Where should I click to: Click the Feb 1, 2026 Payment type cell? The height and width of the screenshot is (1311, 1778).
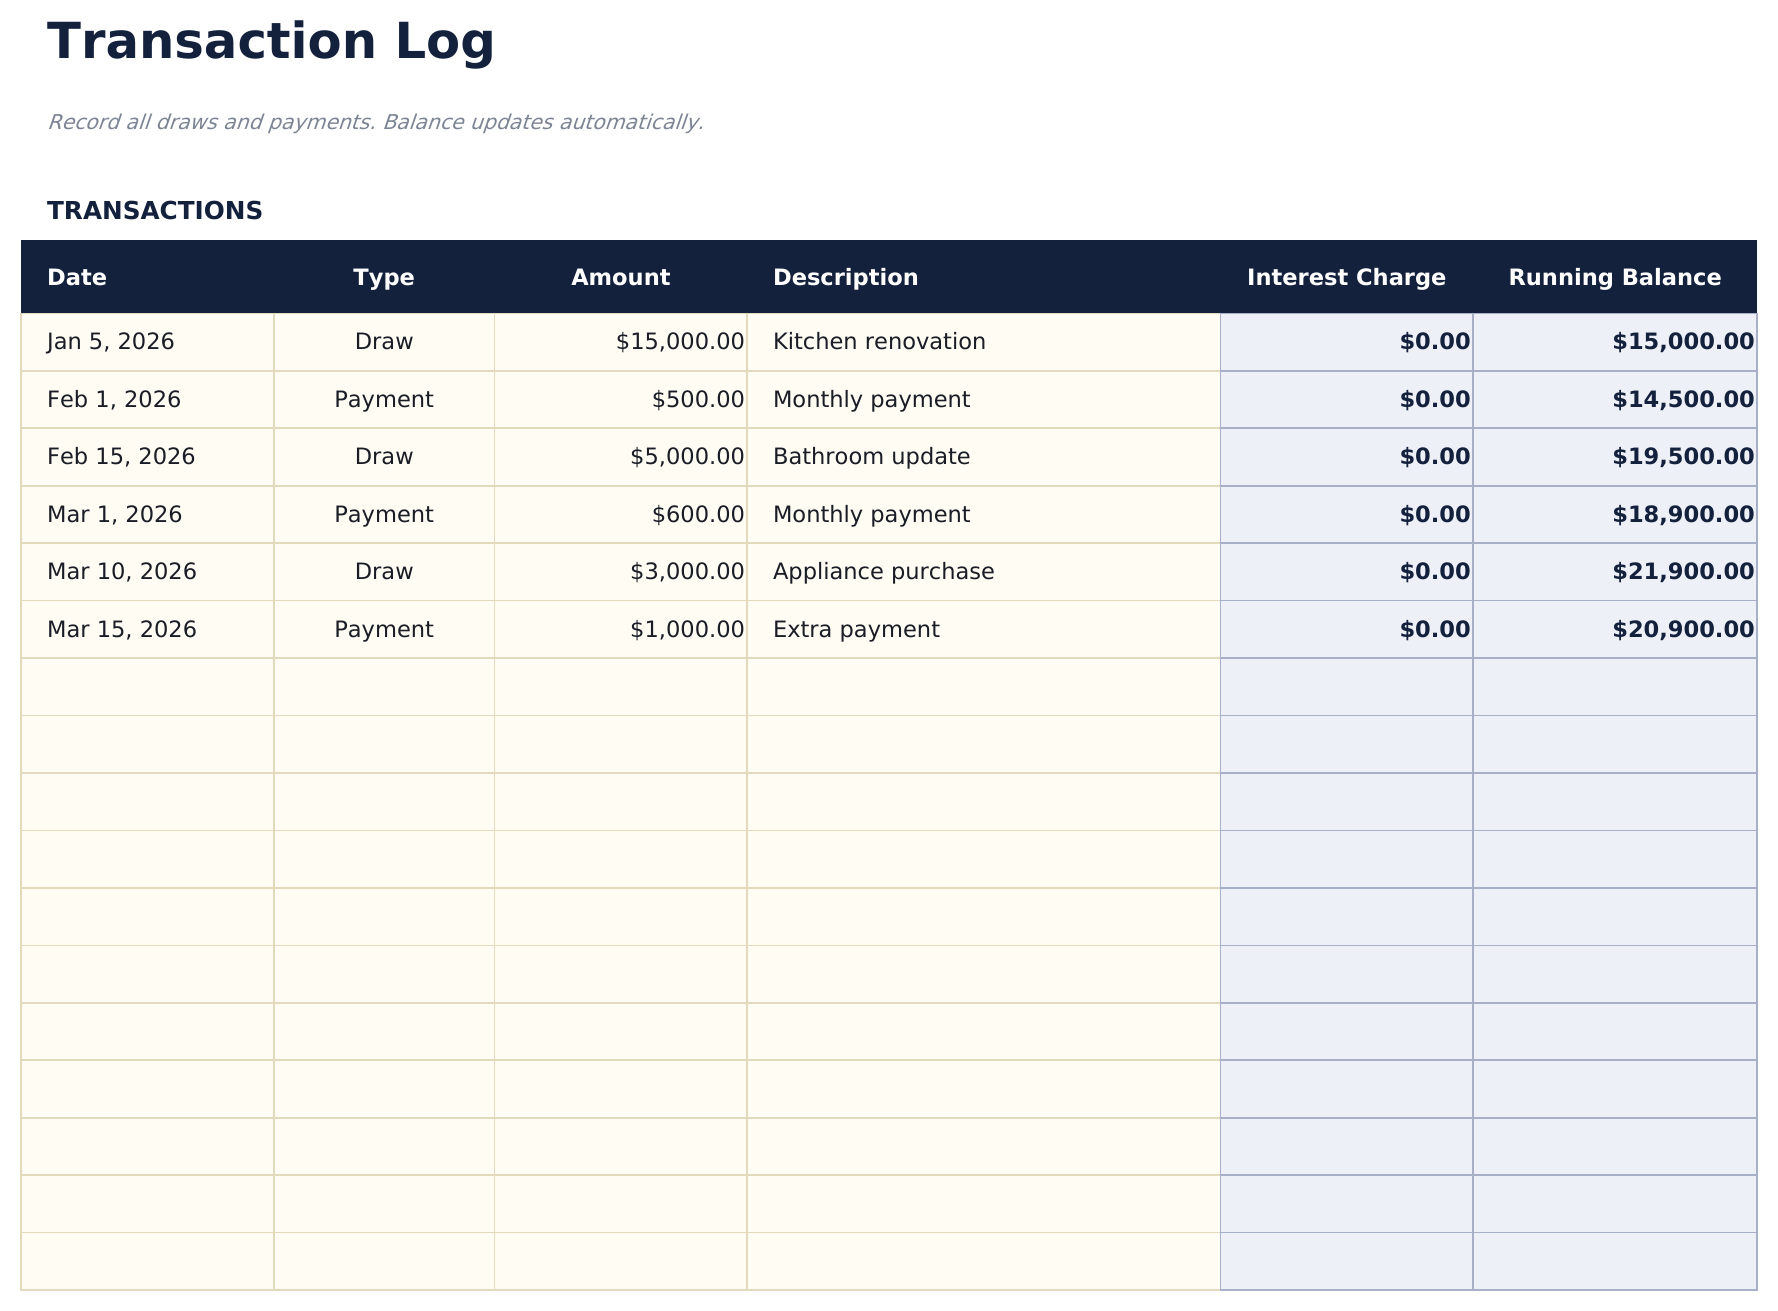point(383,398)
